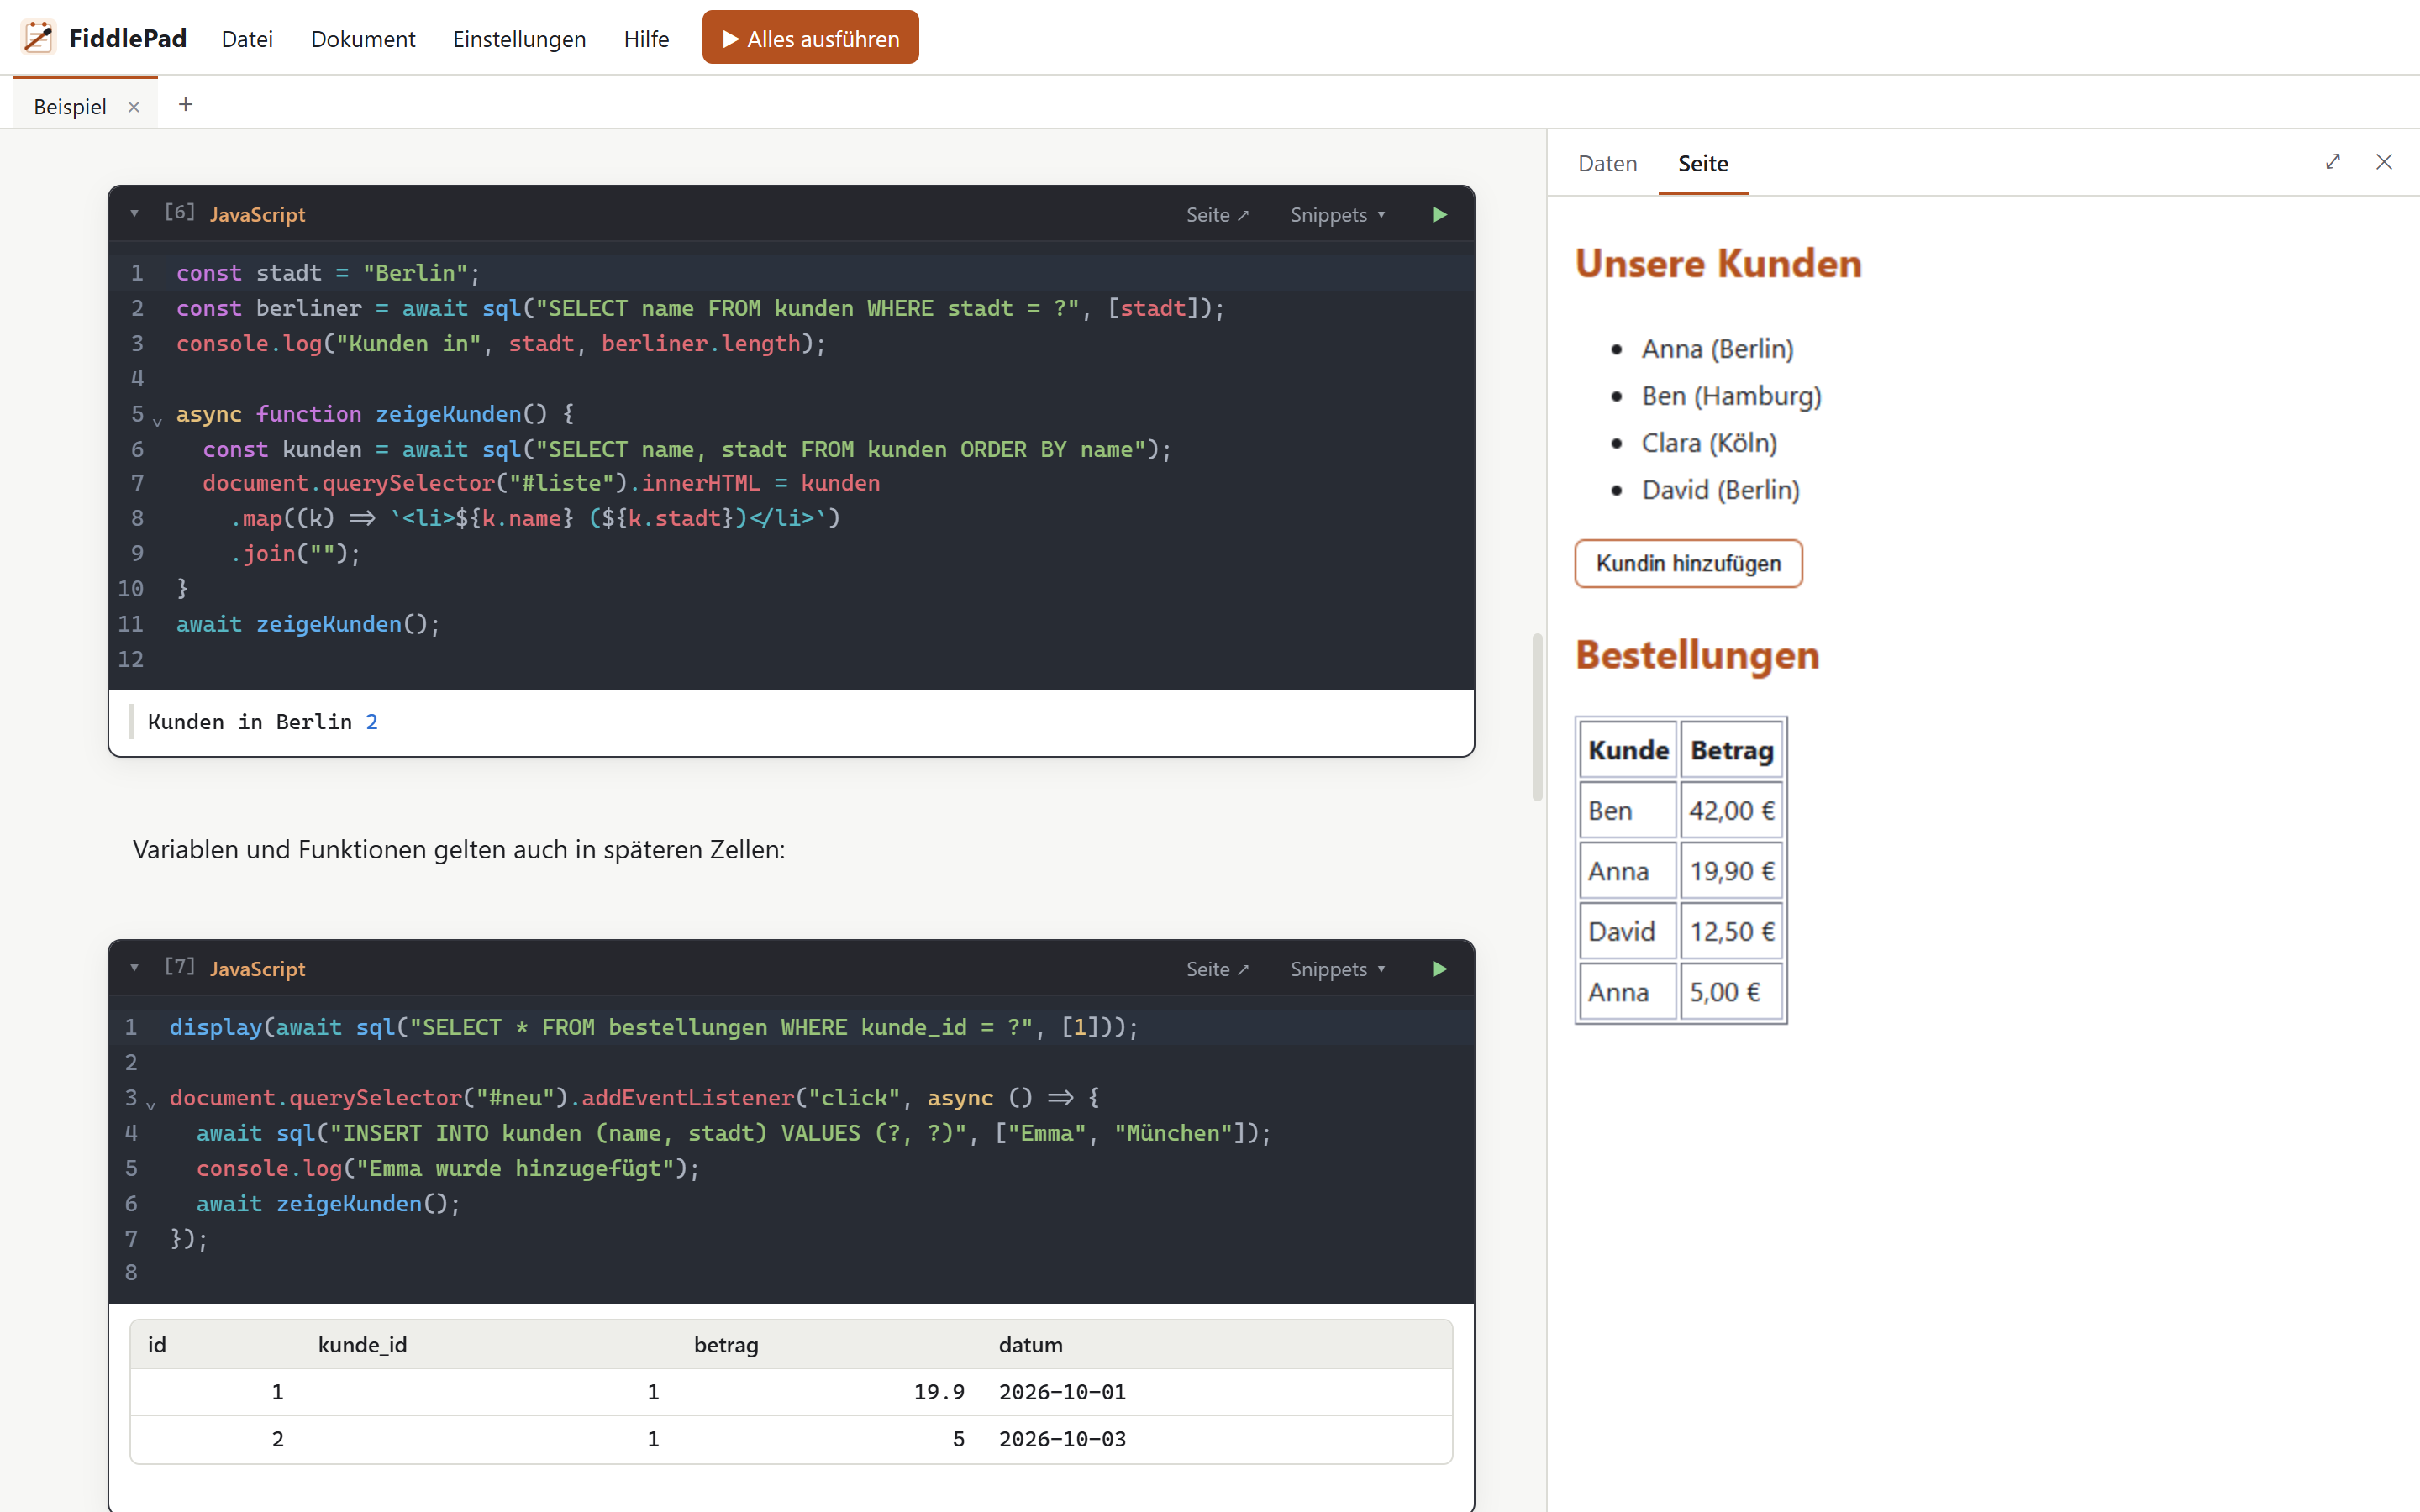Add a new document tab
2420x1512 pixels.
185,104
